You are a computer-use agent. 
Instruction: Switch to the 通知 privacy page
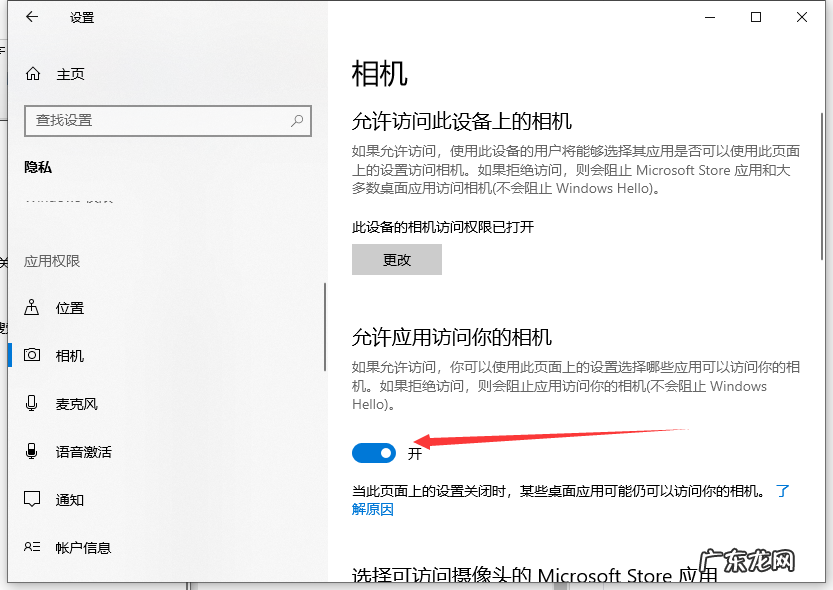point(68,499)
